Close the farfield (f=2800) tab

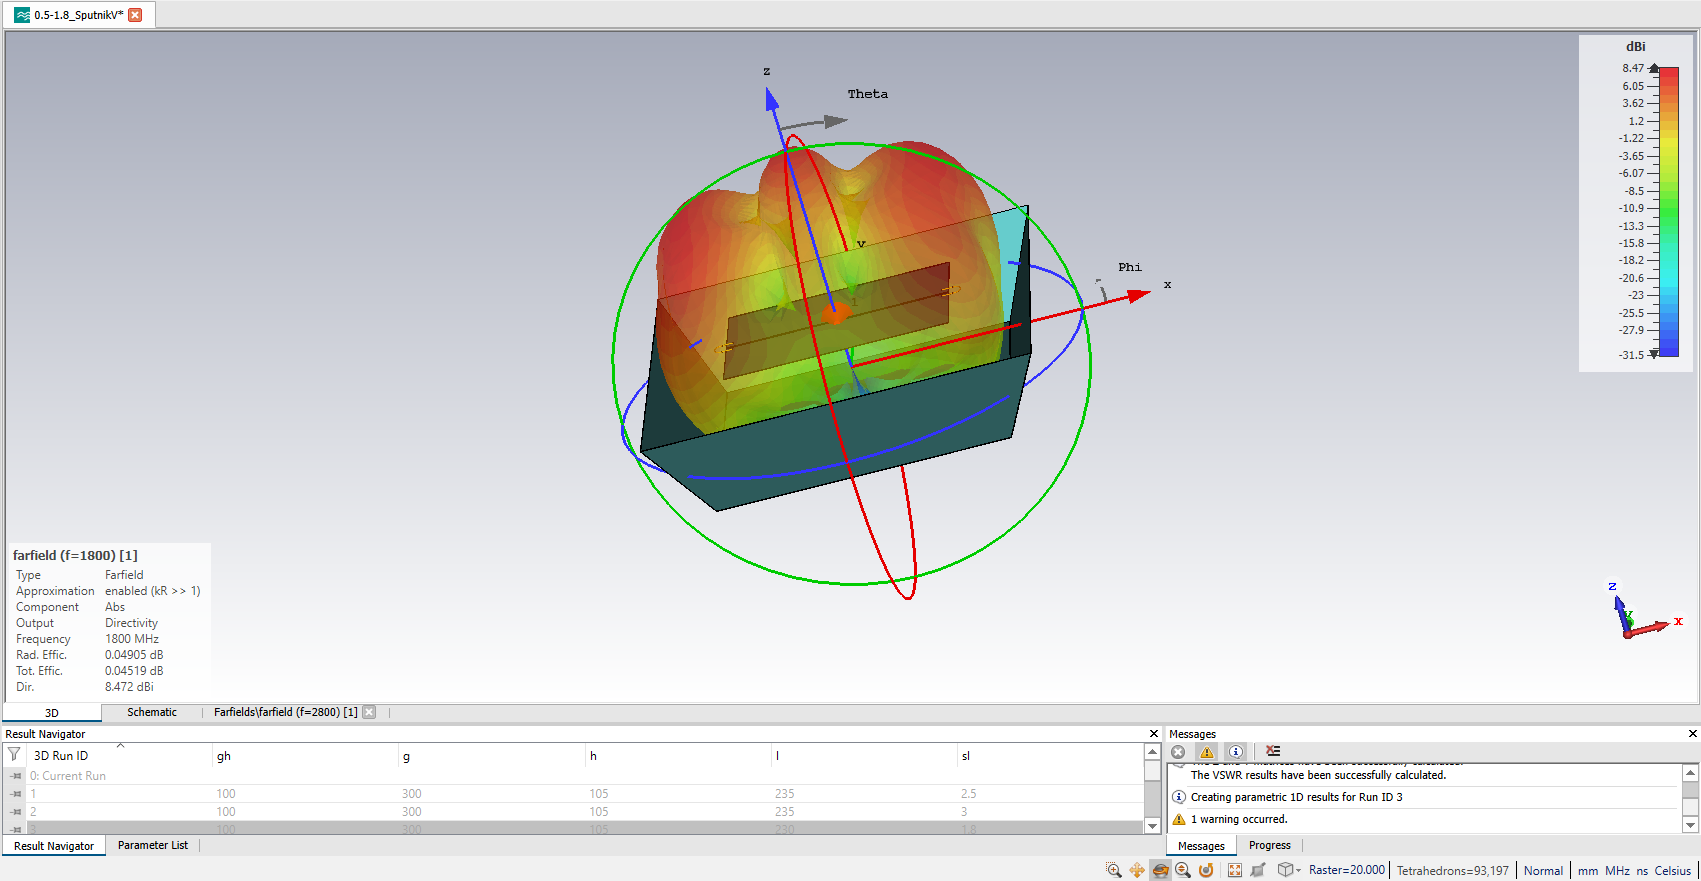[x=369, y=712]
